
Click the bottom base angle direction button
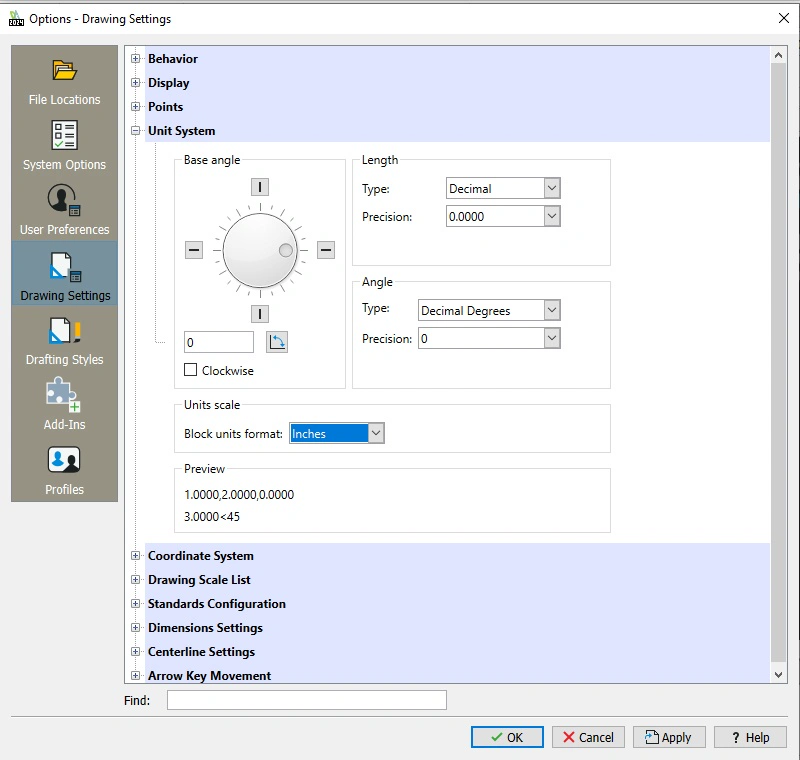[260, 314]
